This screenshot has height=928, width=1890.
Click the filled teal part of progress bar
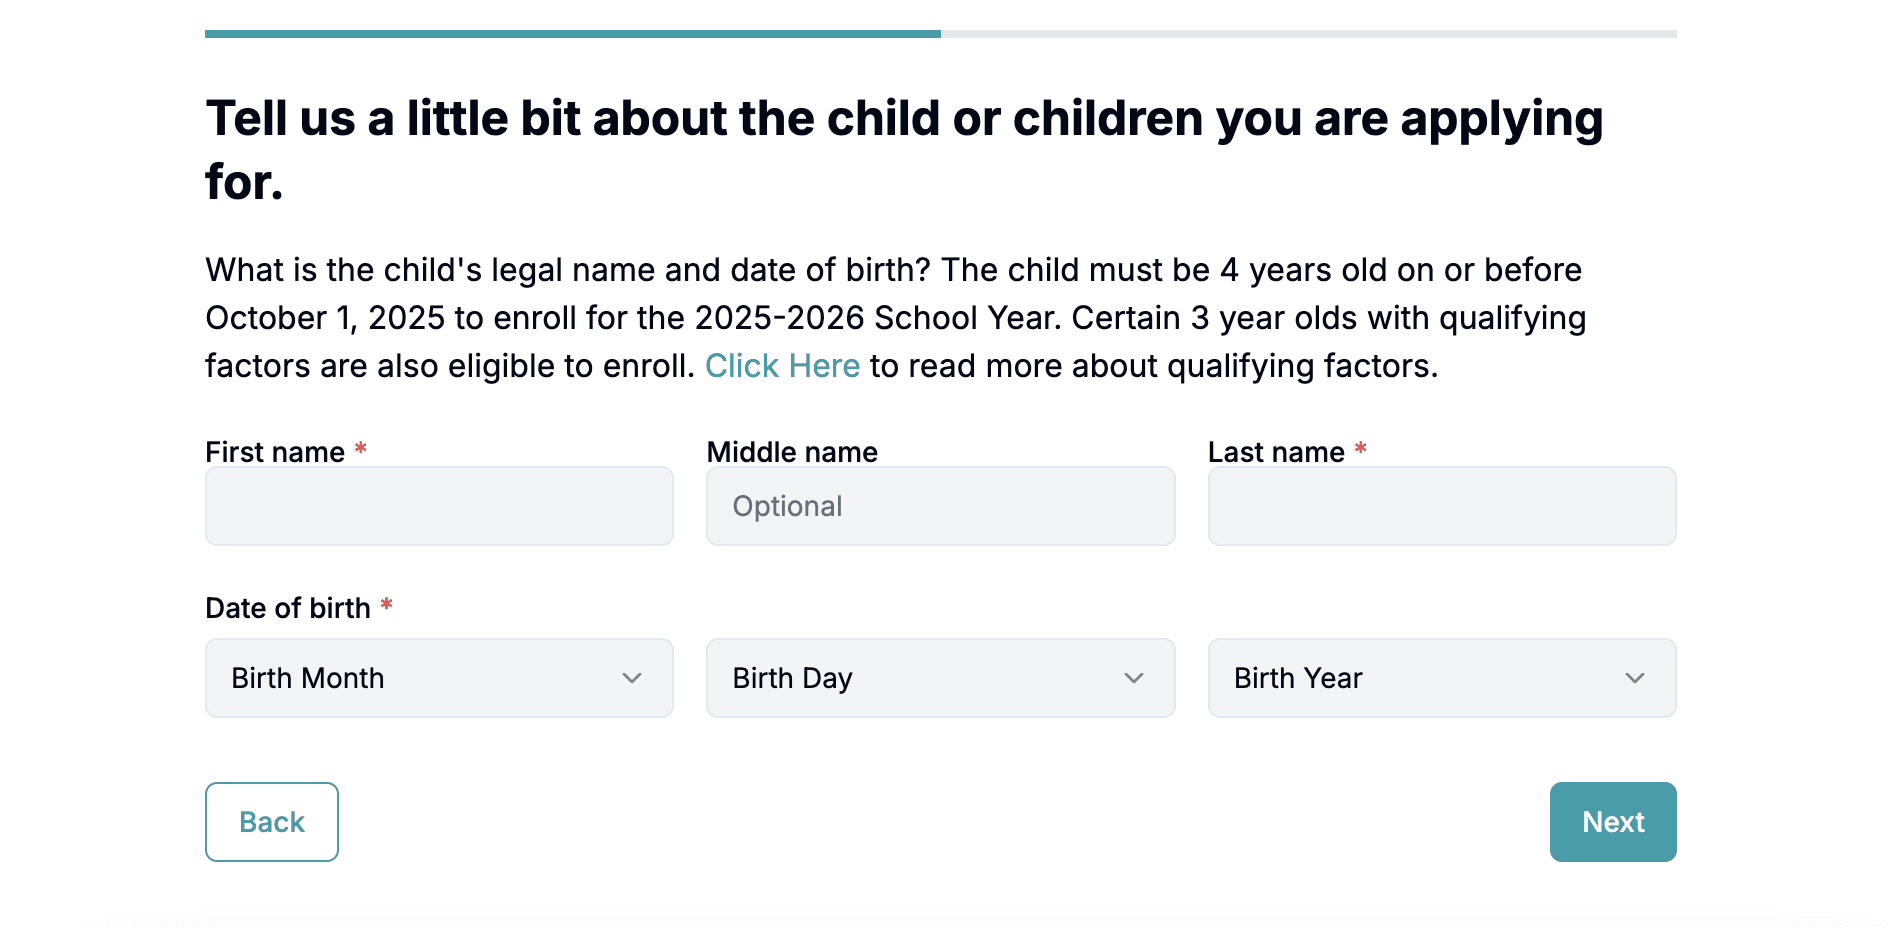tap(573, 34)
